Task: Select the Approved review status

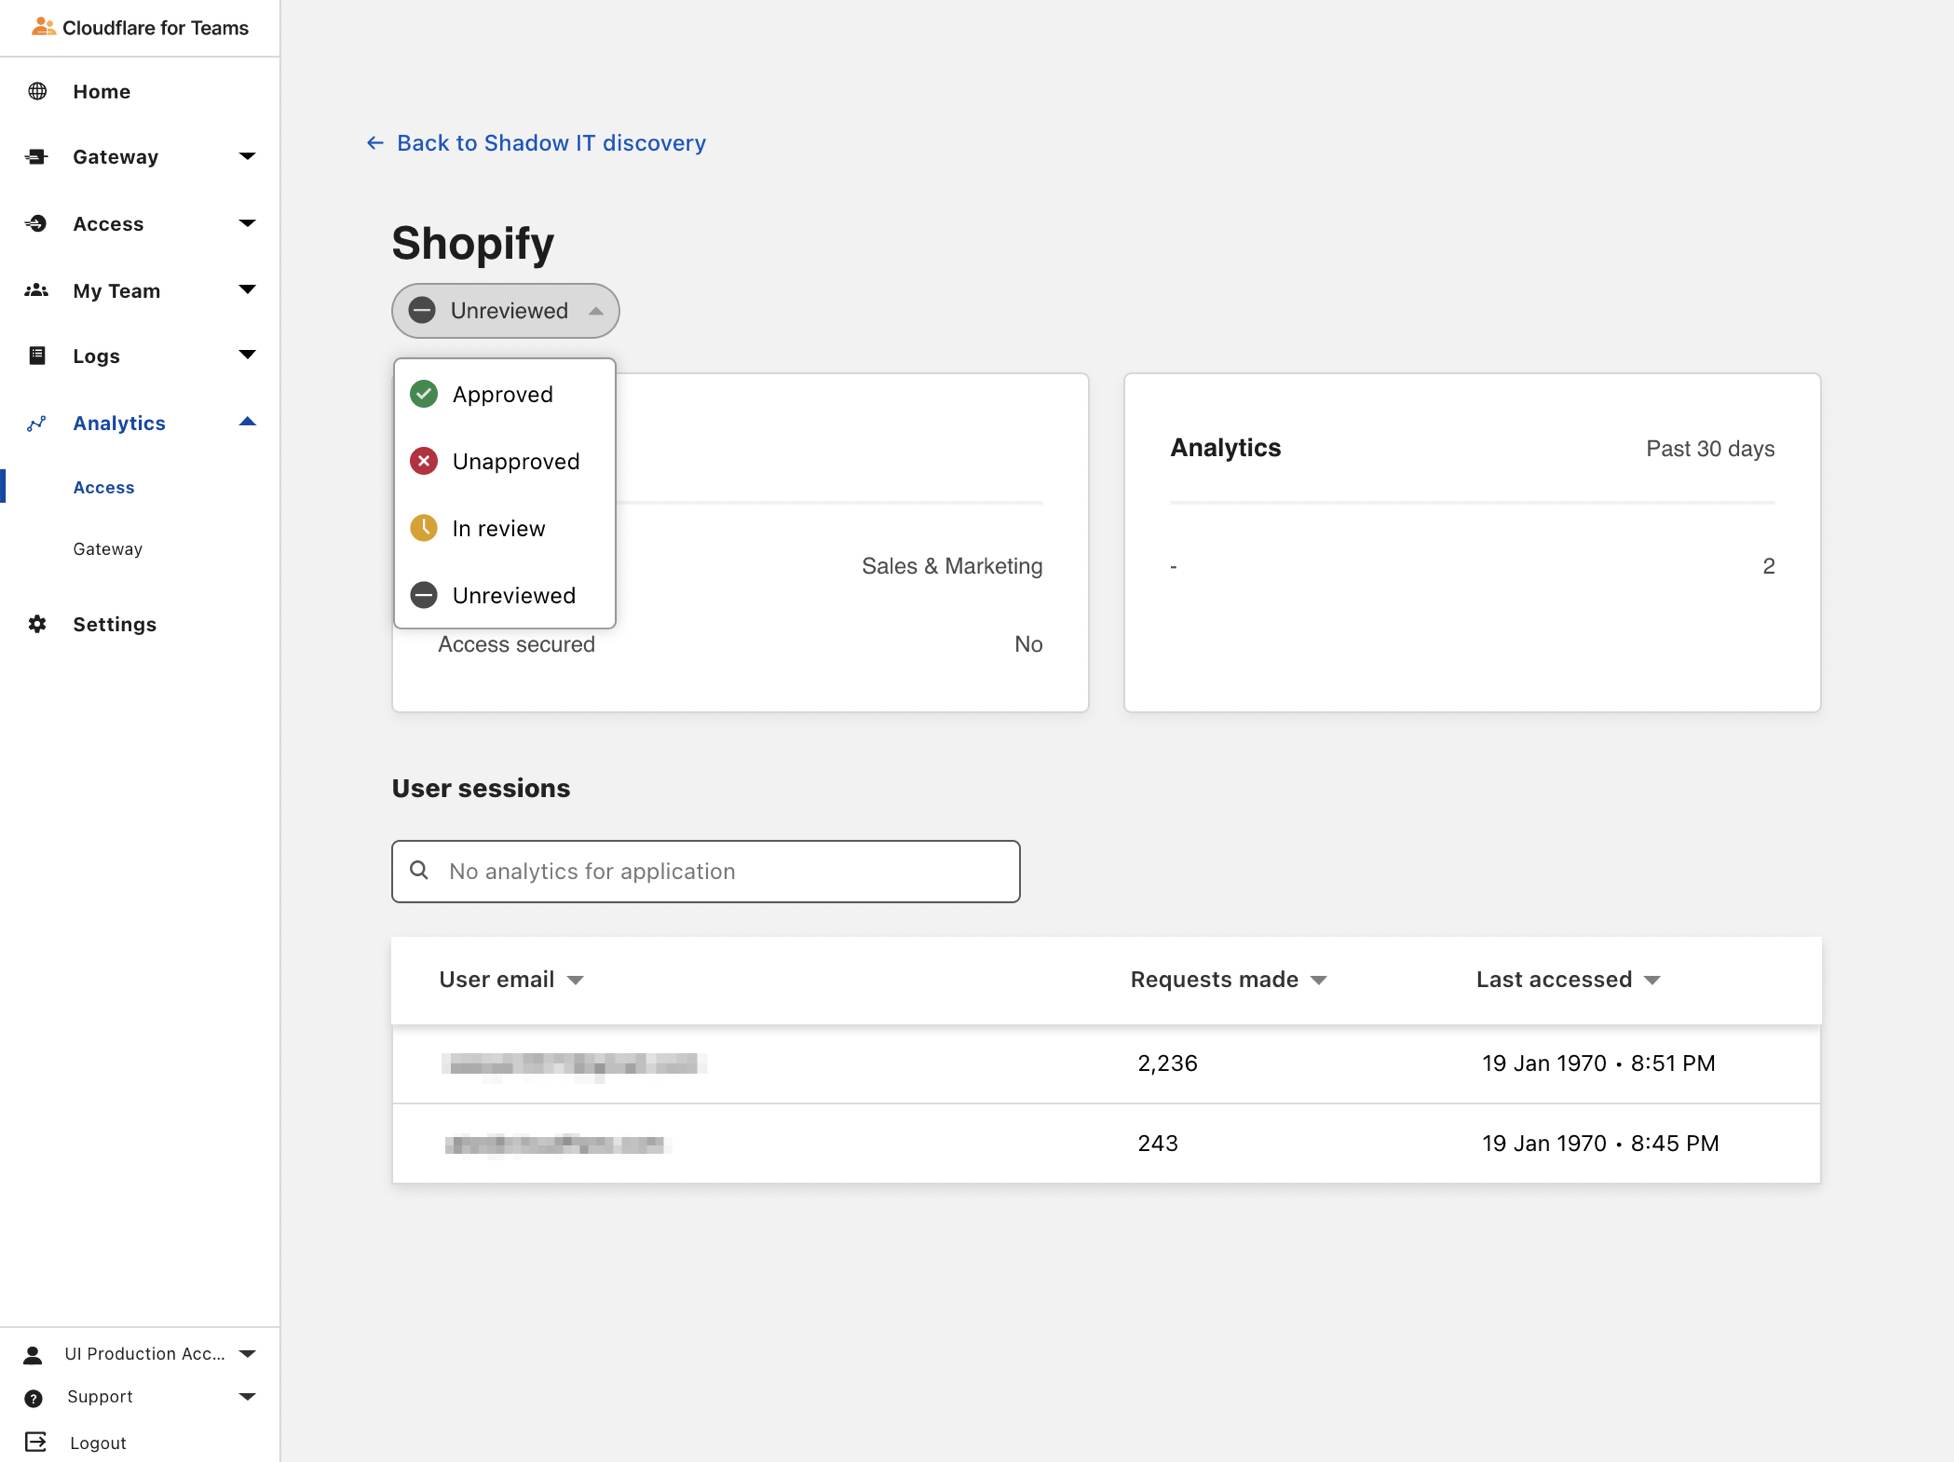Action: (503, 394)
